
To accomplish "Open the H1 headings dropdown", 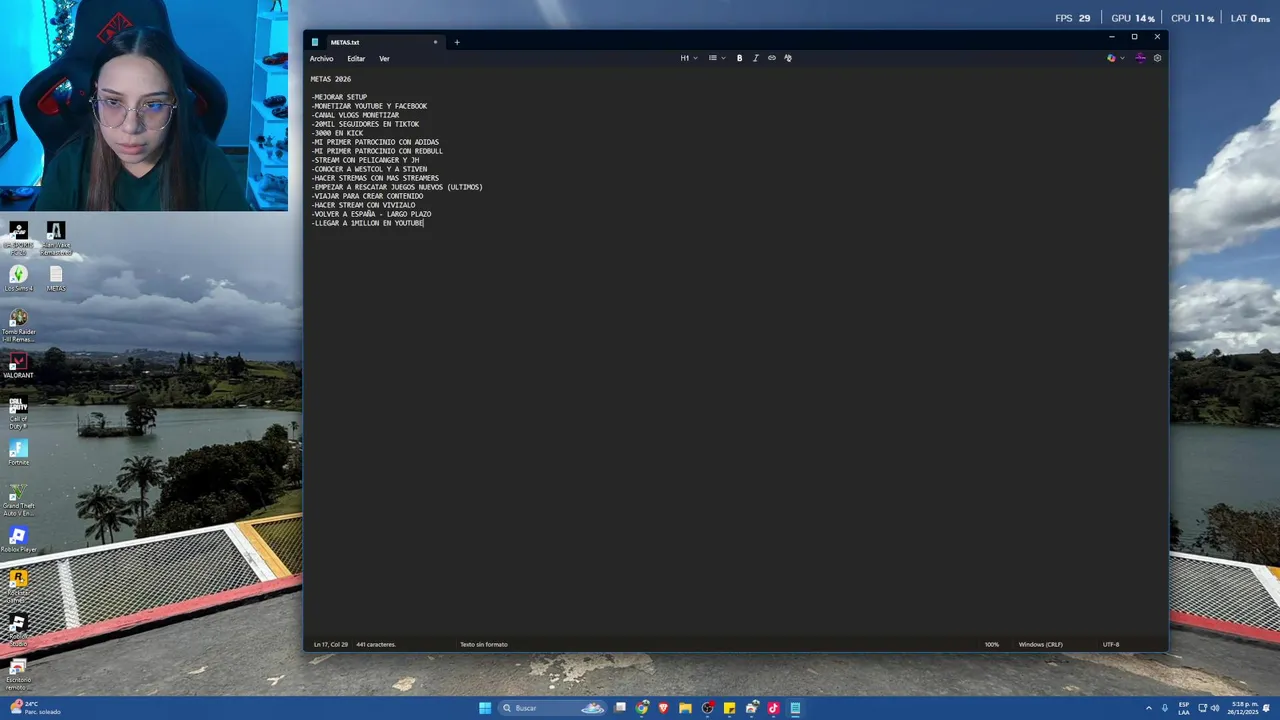I will (x=689, y=58).
